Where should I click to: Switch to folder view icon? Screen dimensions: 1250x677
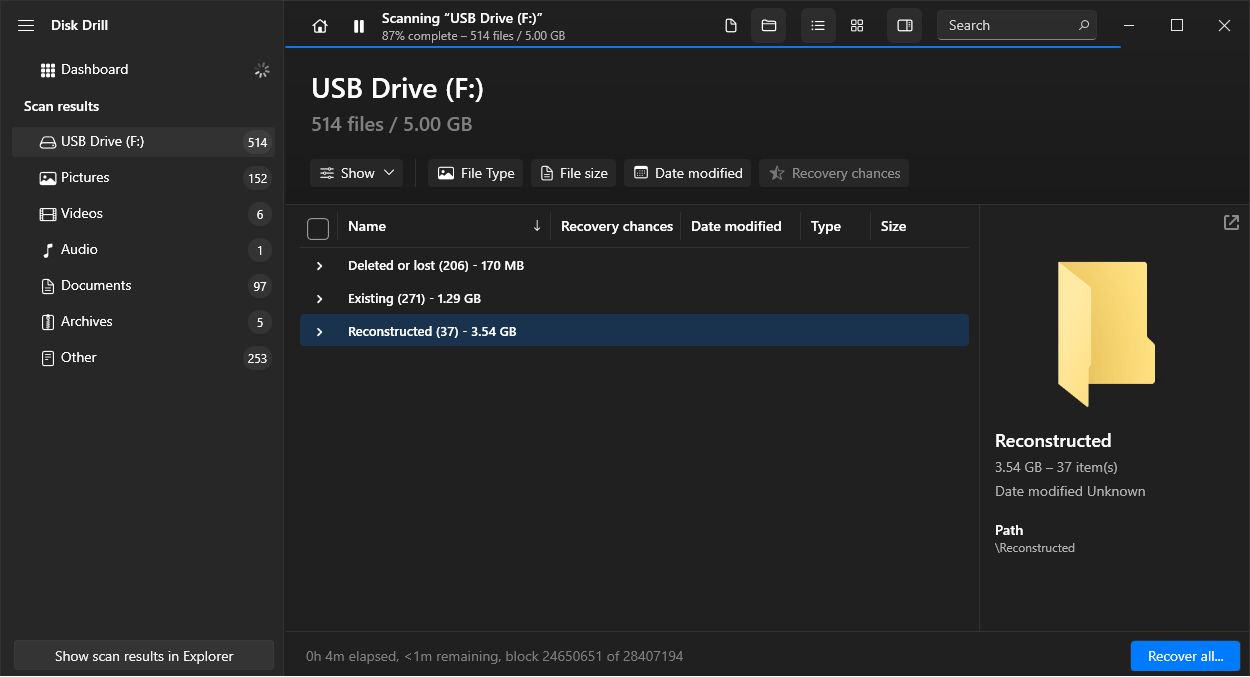pyautogui.click(x=769, y=26)
